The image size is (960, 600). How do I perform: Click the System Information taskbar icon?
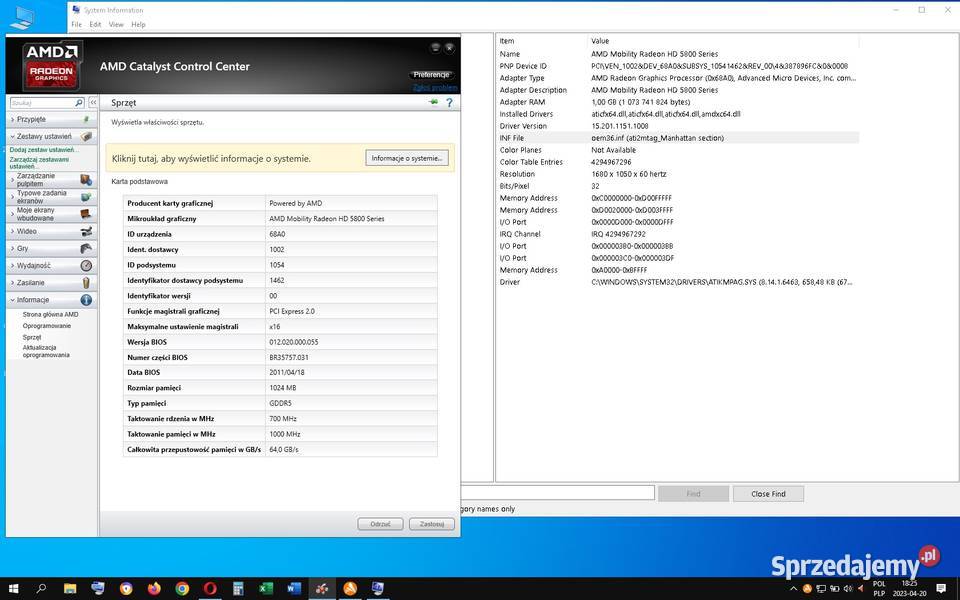(x=378, y=588)
